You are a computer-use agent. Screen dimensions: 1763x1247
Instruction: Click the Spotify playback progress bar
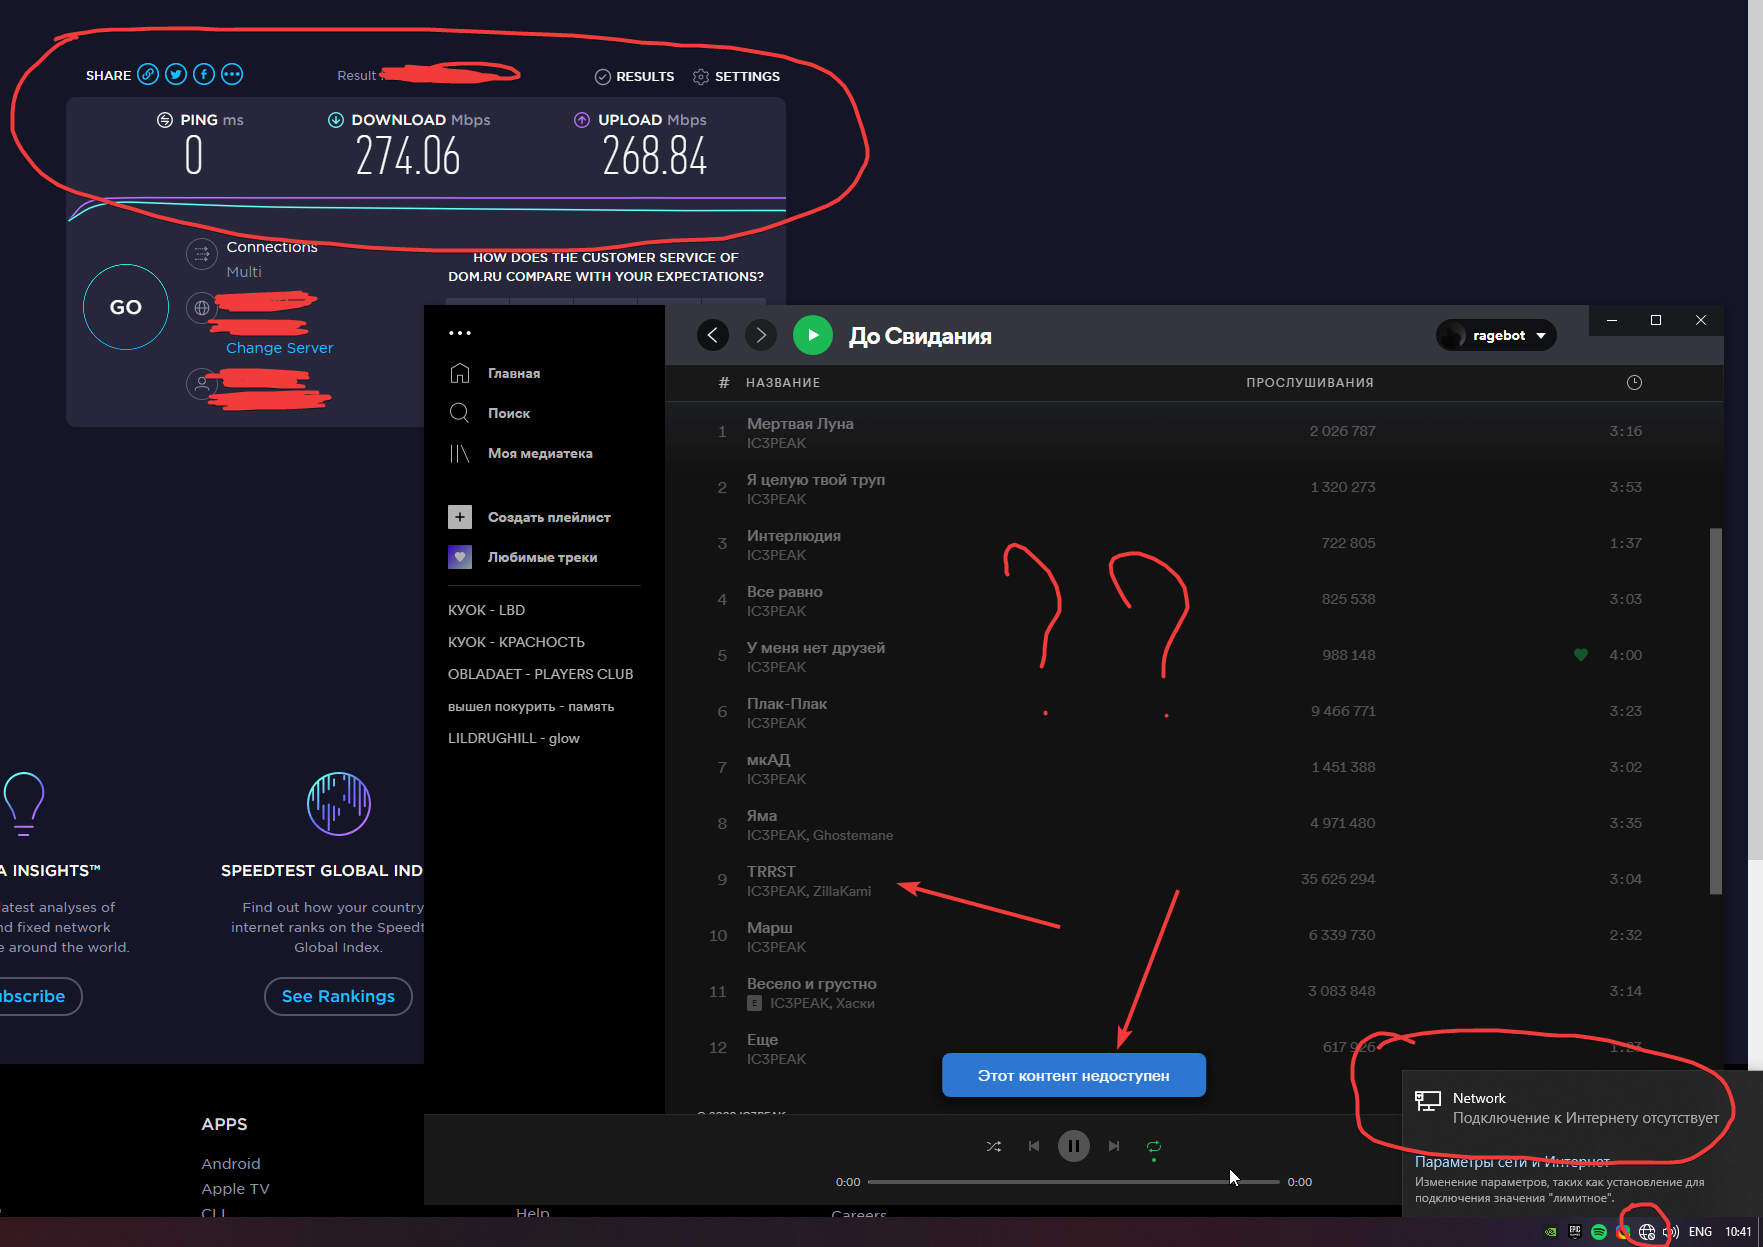tap(1074, 1182)
